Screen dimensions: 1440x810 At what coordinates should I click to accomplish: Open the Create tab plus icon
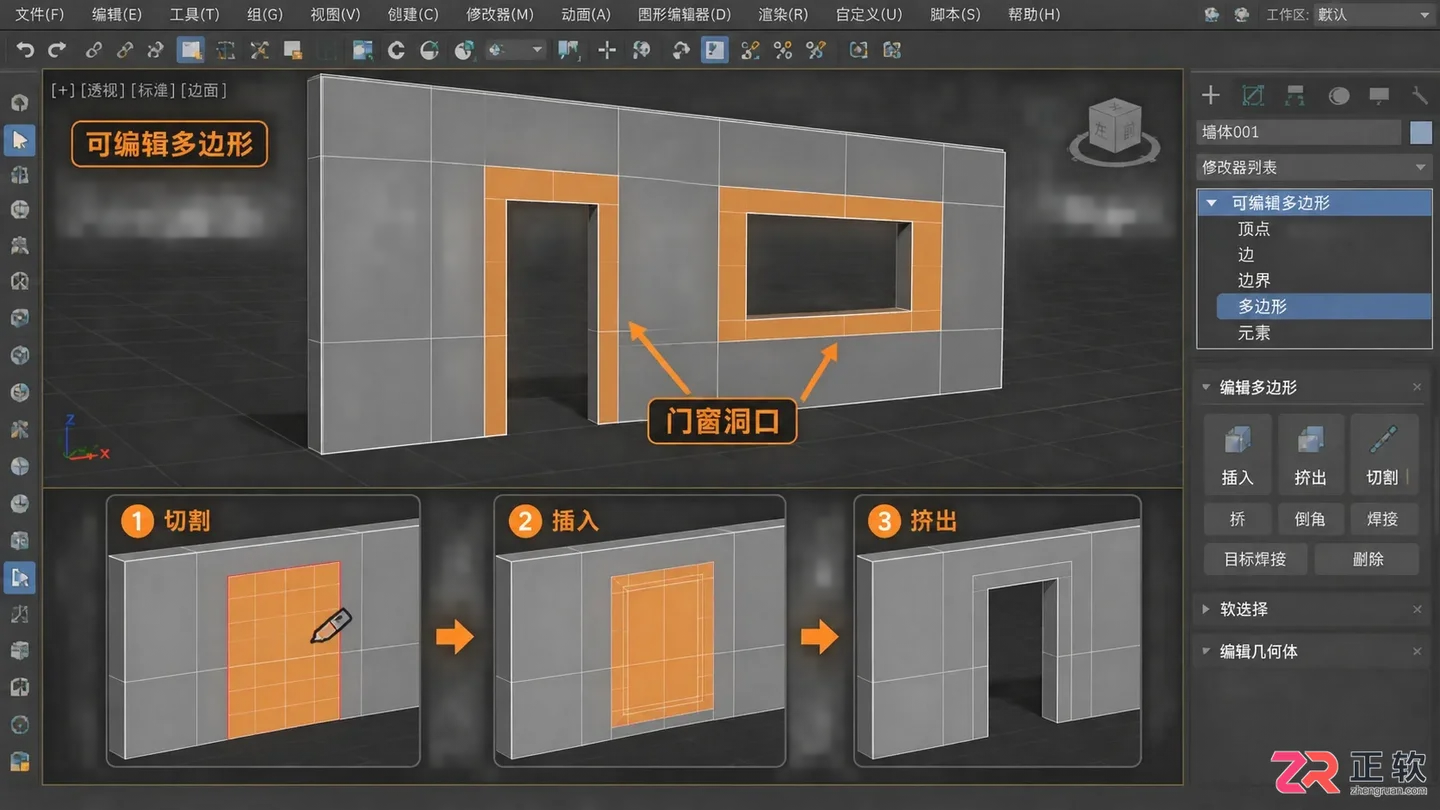click(1210, 95)
